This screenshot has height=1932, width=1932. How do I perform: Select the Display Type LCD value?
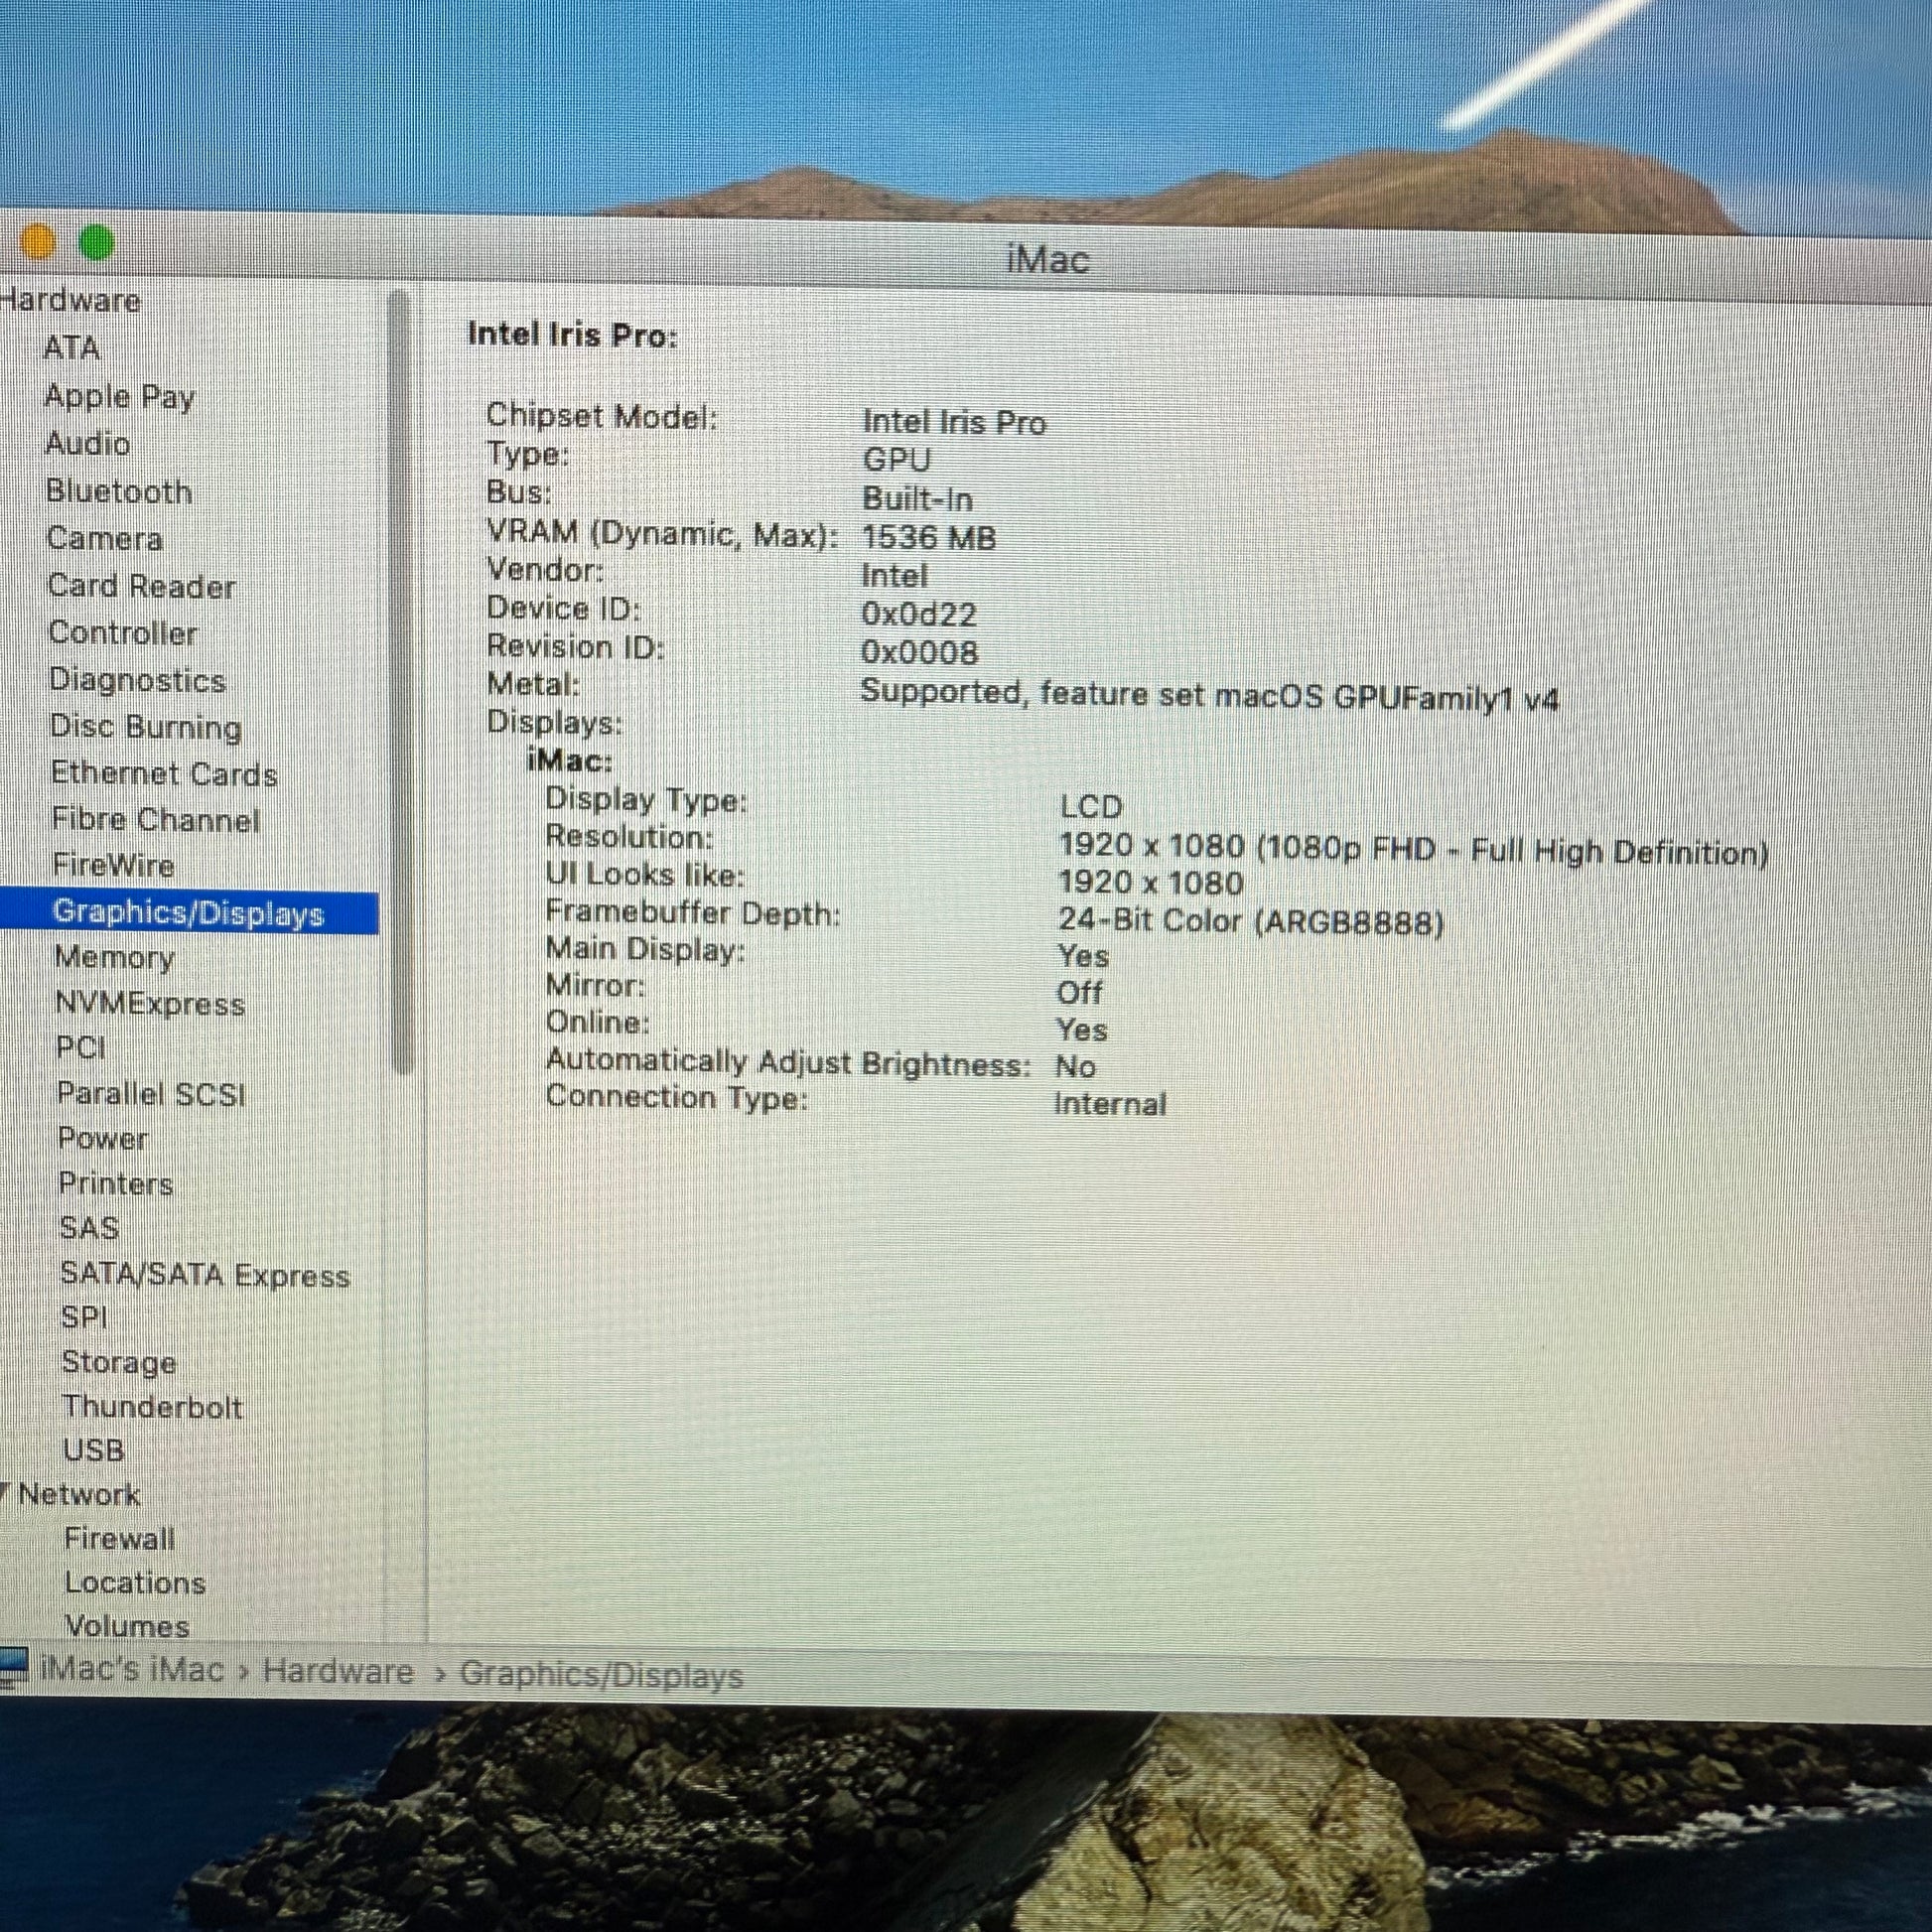click(x=1091, y=807)
